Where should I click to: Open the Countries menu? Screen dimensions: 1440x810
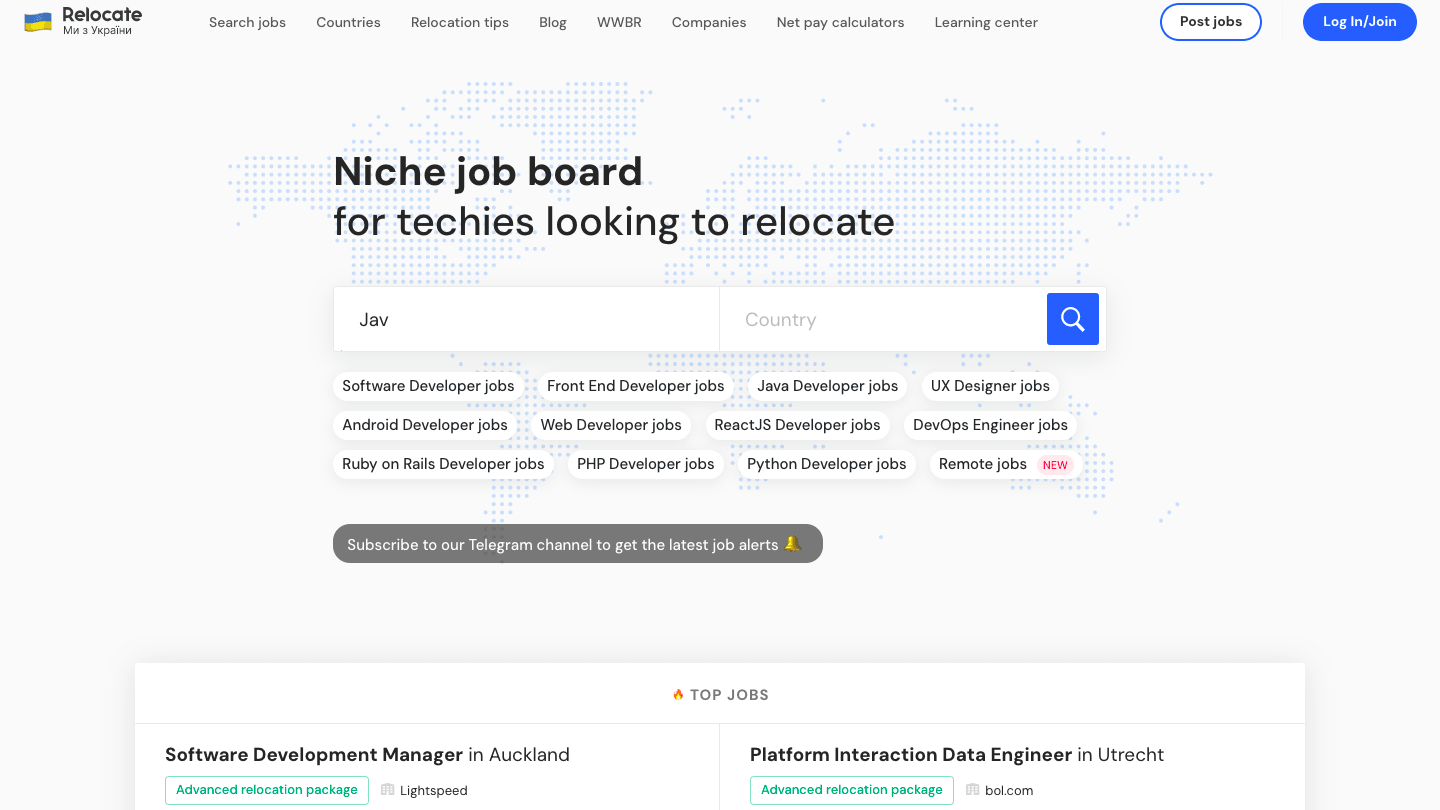[x=348, y=22]
